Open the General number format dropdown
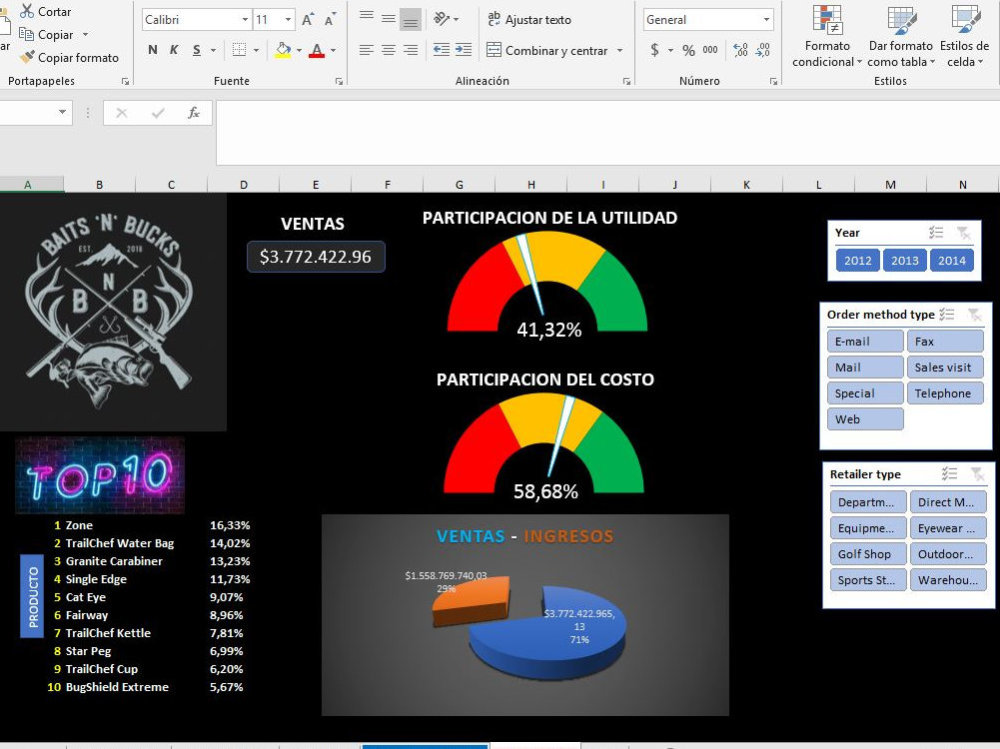1000x749 pixels. coord(767,20)
